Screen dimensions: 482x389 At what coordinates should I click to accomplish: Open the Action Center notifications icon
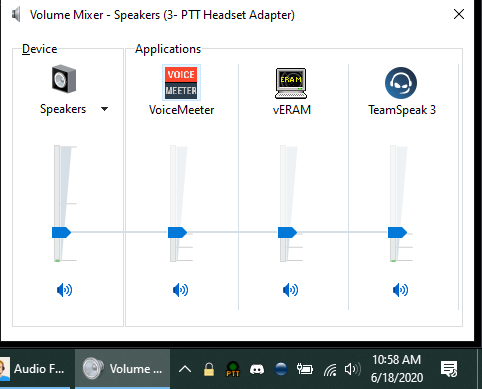coord(449,369)
